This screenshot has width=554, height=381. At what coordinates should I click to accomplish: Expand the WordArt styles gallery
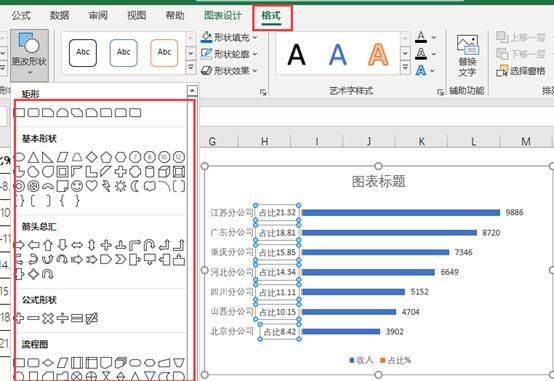(x=405, y=67)
